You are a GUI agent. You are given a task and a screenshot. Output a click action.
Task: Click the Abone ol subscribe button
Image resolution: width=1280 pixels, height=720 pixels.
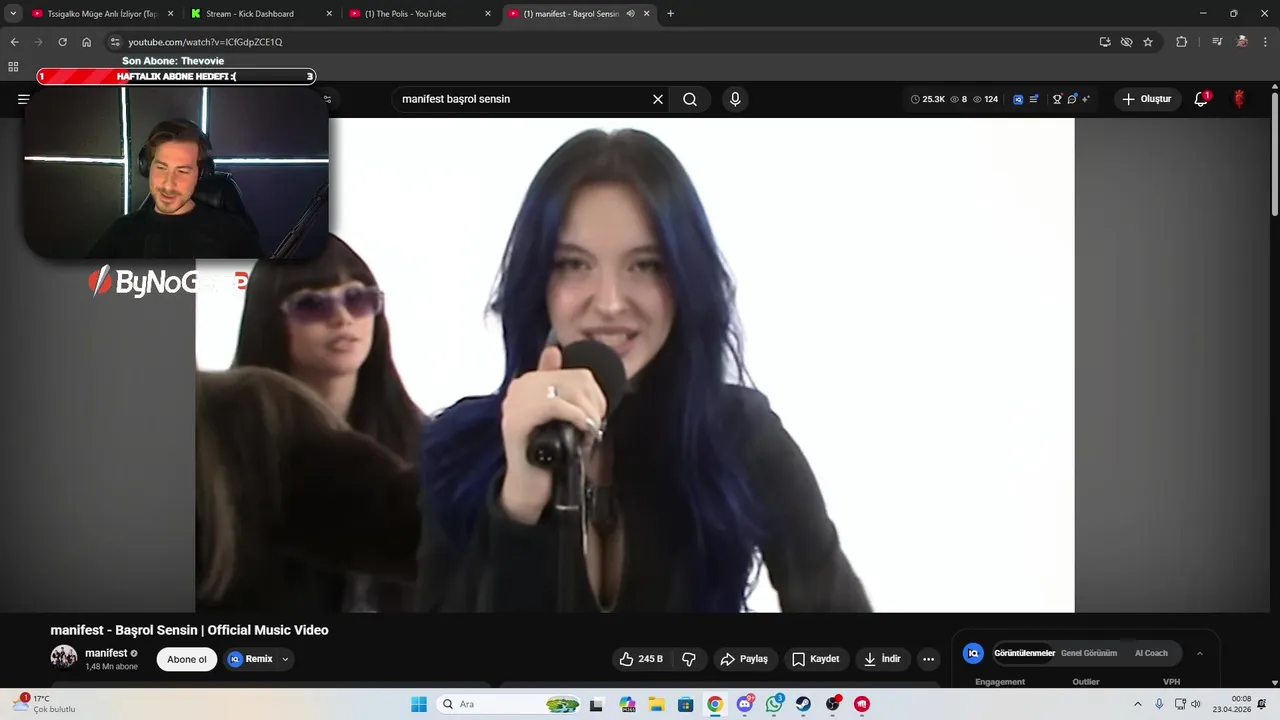coord(187,659)
